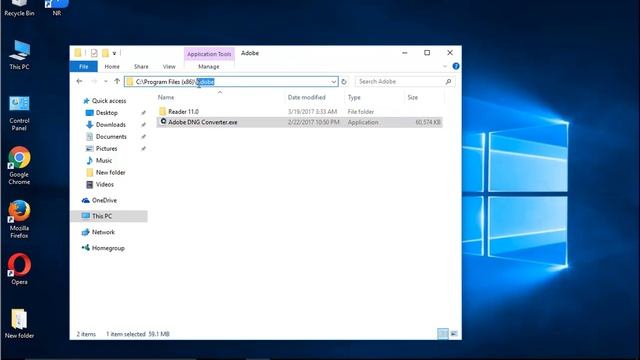Click the search magnifier icon
The image size is (640, 360).
[x=448, y=82]
